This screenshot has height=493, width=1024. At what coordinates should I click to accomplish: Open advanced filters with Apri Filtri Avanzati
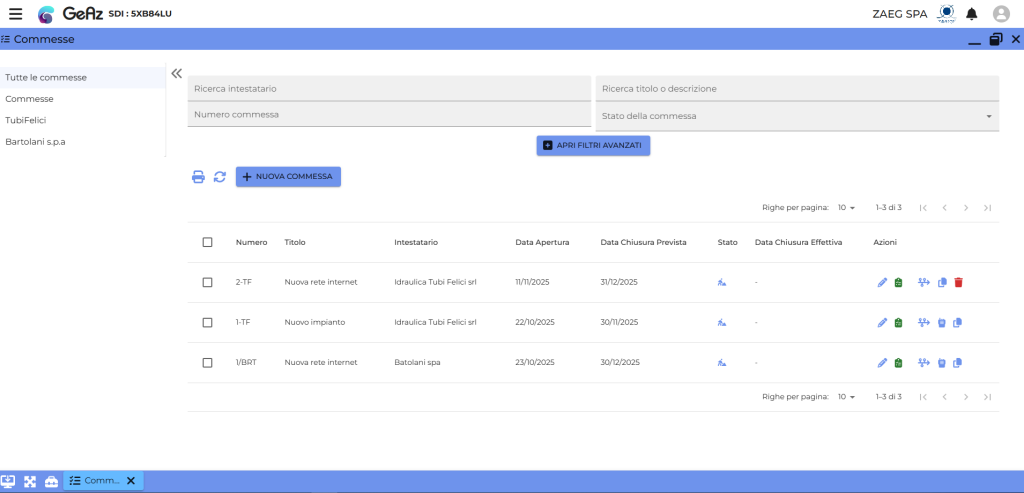click(x=593, y=145)
